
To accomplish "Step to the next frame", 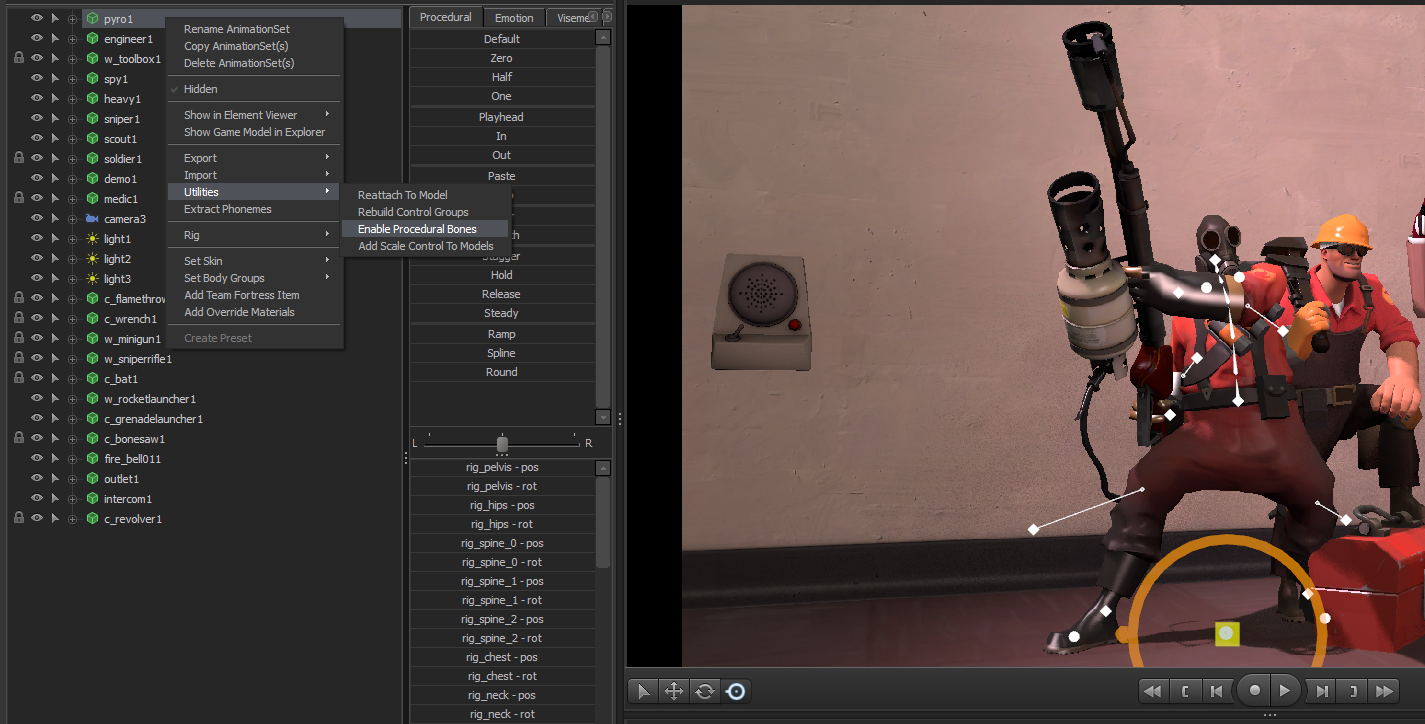I will (x=1322, y=691).
